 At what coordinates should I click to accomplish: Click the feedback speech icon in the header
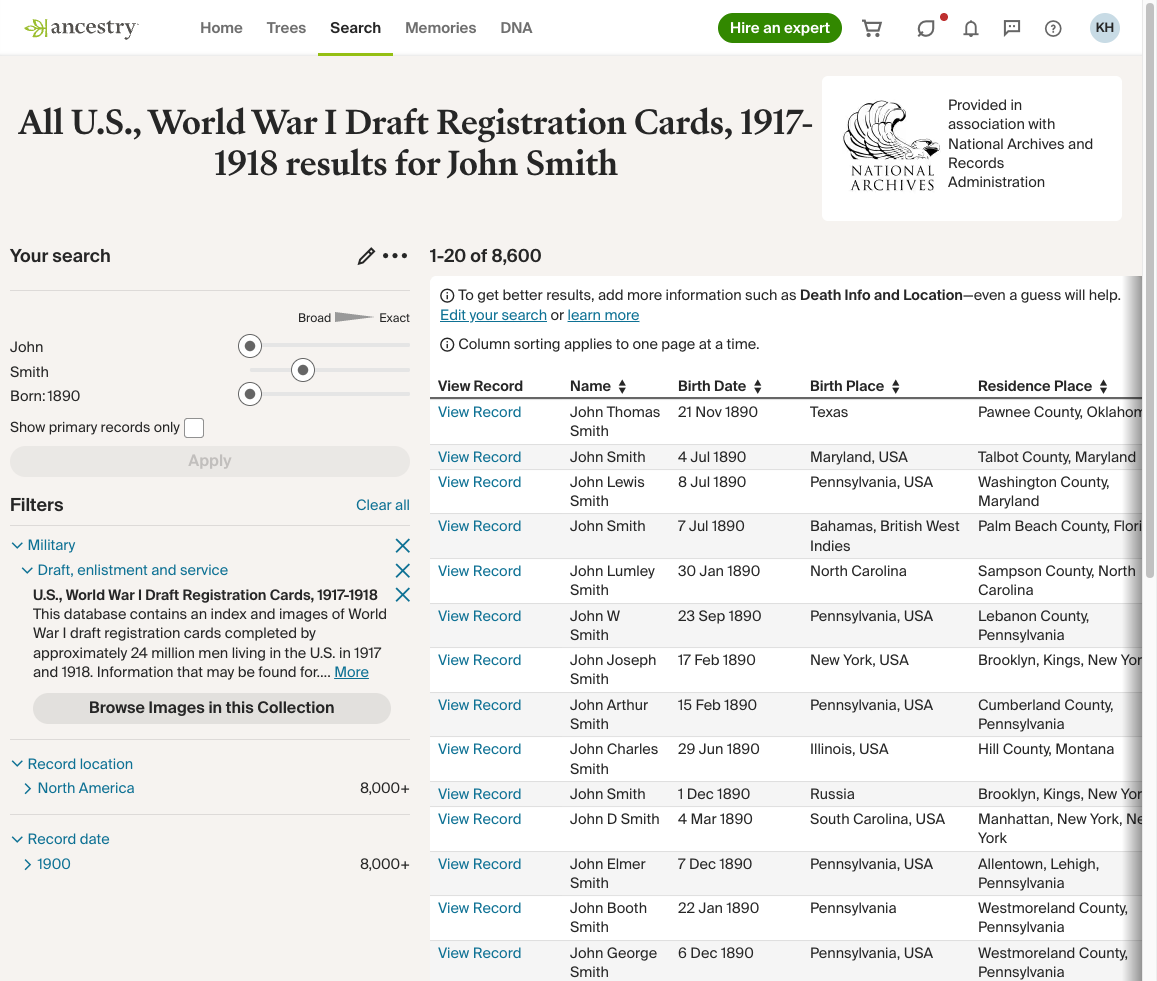(926, 28)
